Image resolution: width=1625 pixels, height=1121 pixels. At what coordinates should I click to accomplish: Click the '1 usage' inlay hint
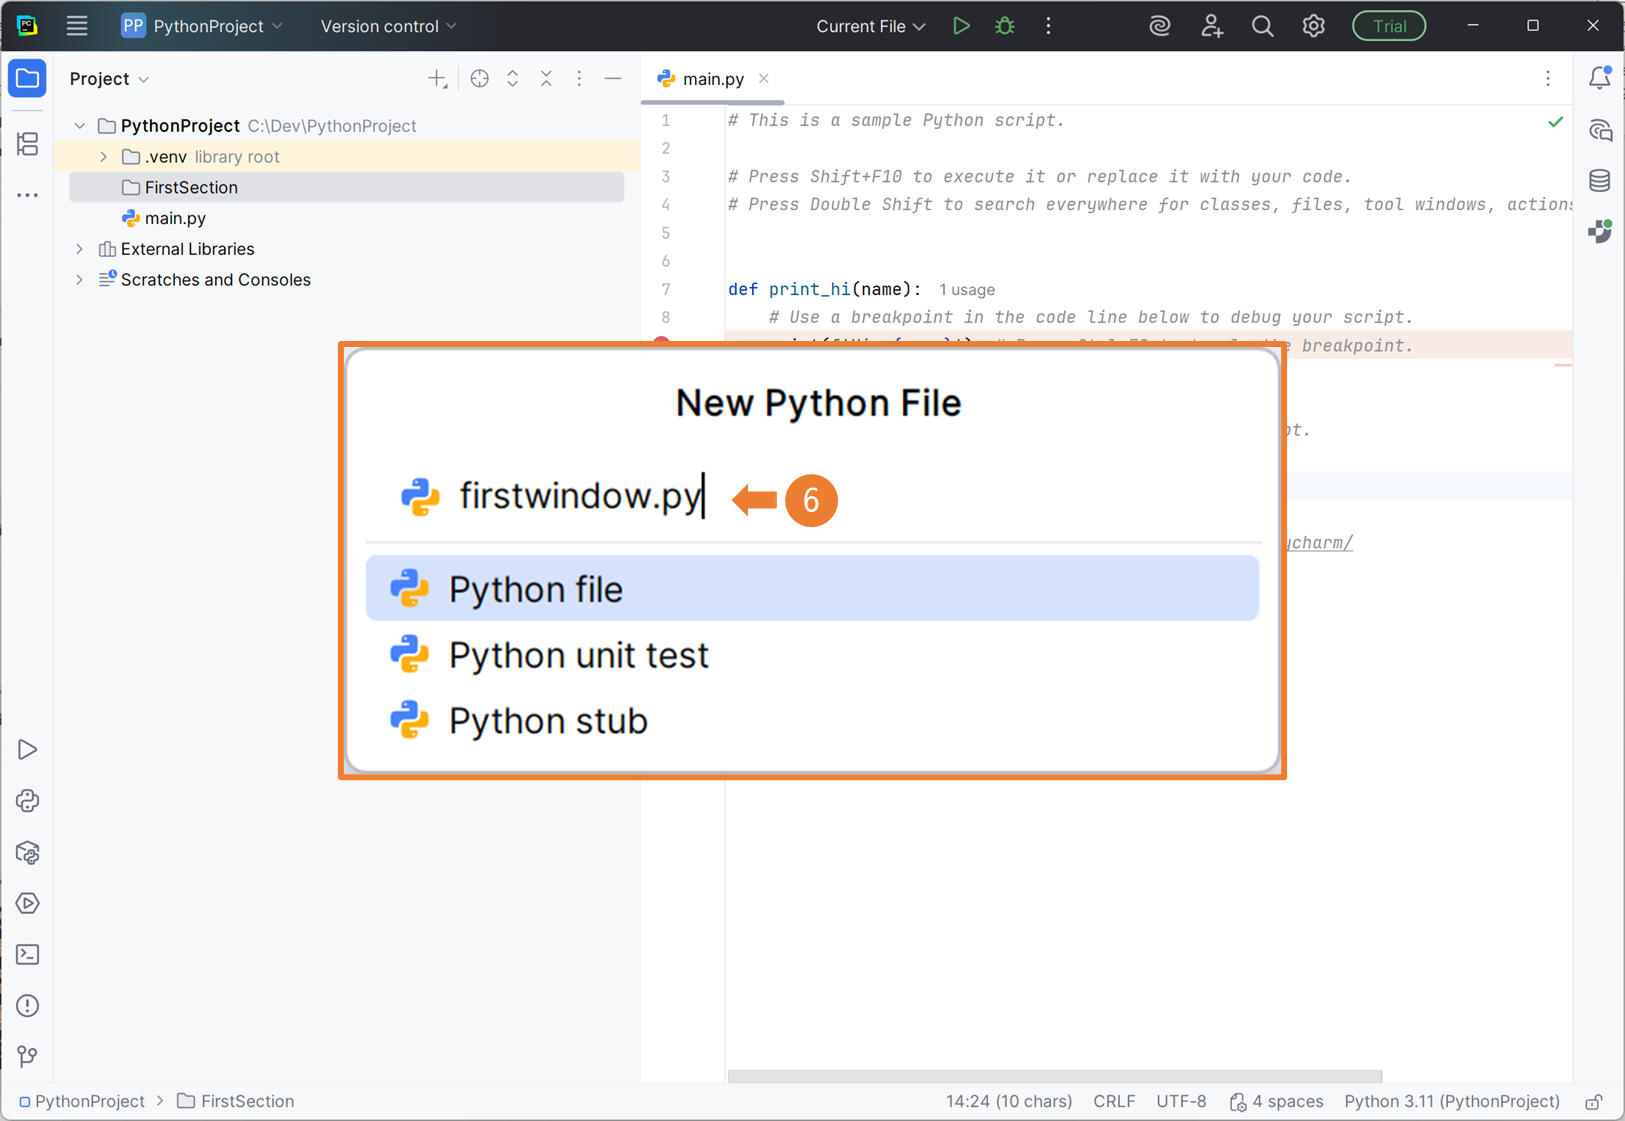click(x=967, y=290)
